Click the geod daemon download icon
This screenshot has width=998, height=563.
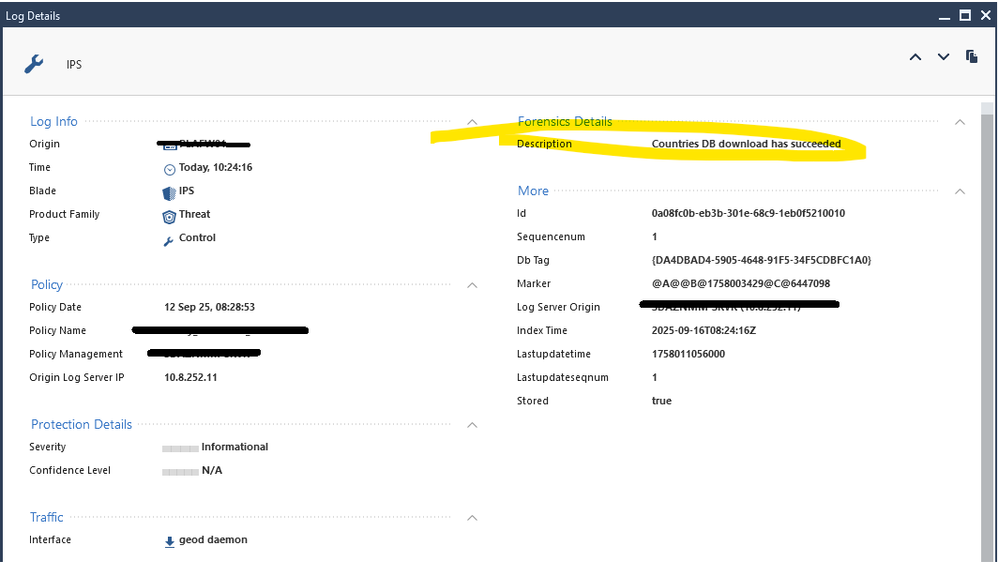pos(169,541)
